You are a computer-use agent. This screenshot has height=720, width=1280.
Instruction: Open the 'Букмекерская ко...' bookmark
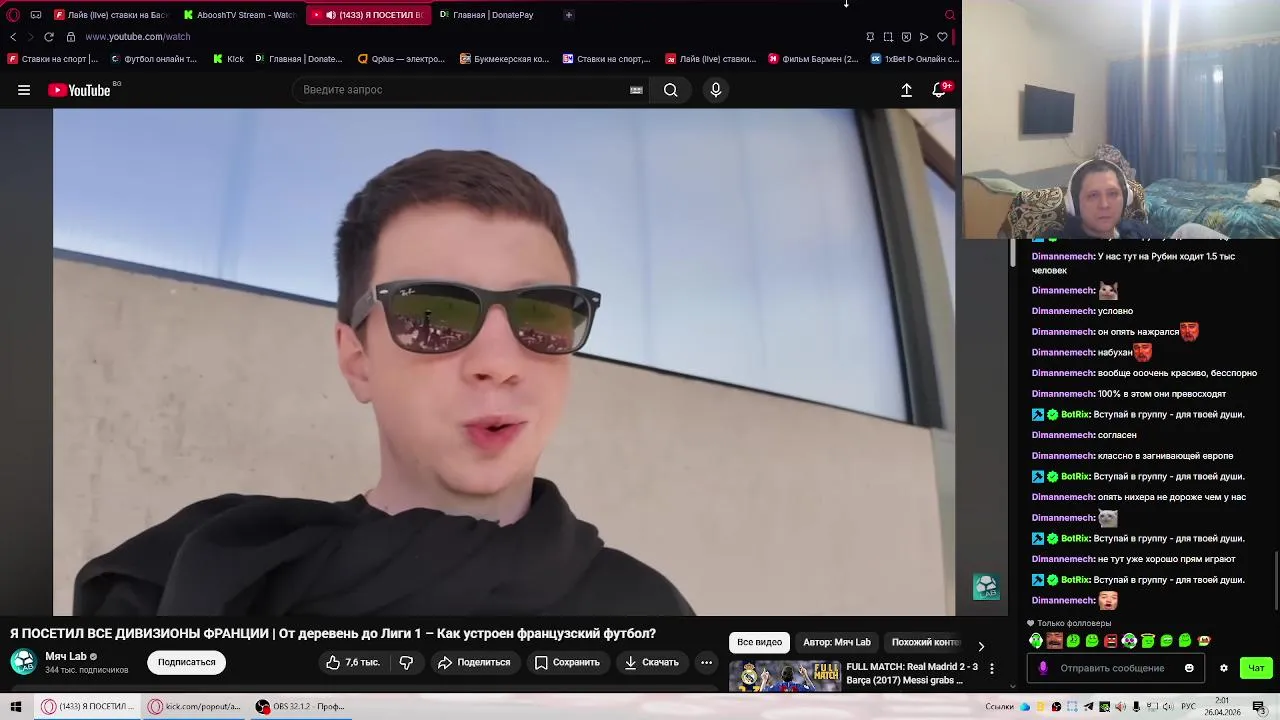tap(505, 59)
